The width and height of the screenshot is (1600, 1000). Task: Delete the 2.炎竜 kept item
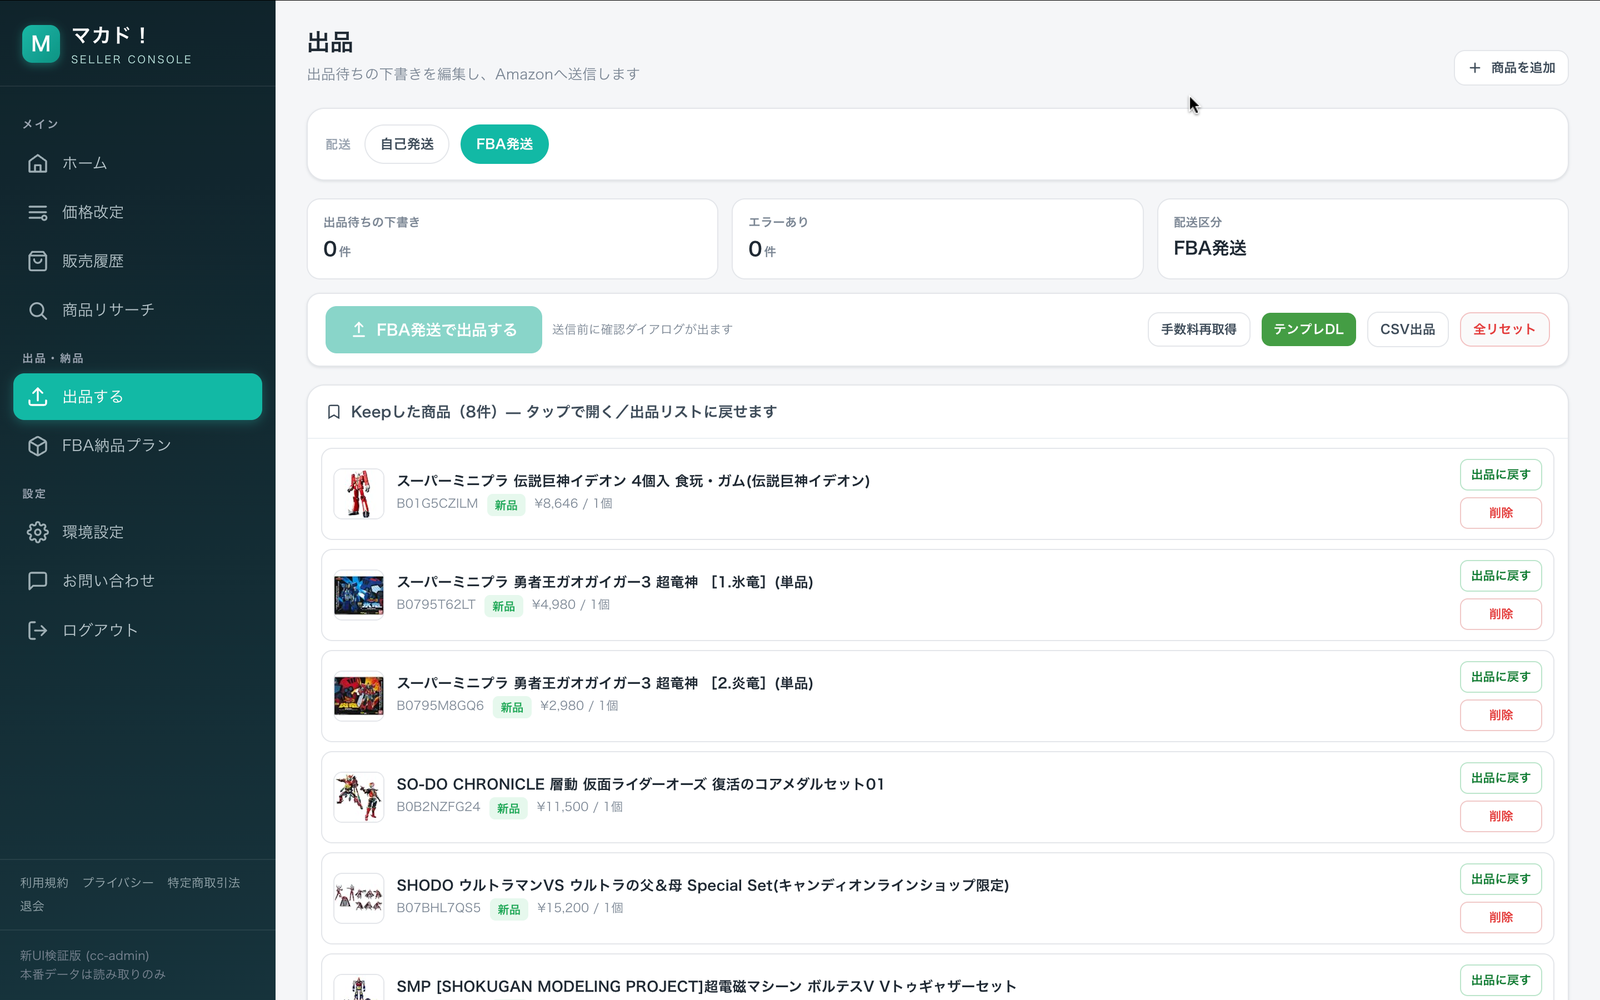1500,715
